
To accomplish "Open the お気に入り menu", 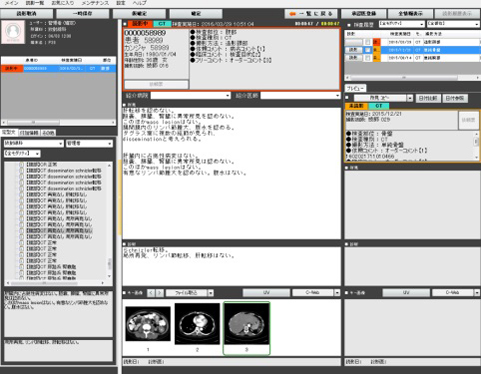I will 63,3.
